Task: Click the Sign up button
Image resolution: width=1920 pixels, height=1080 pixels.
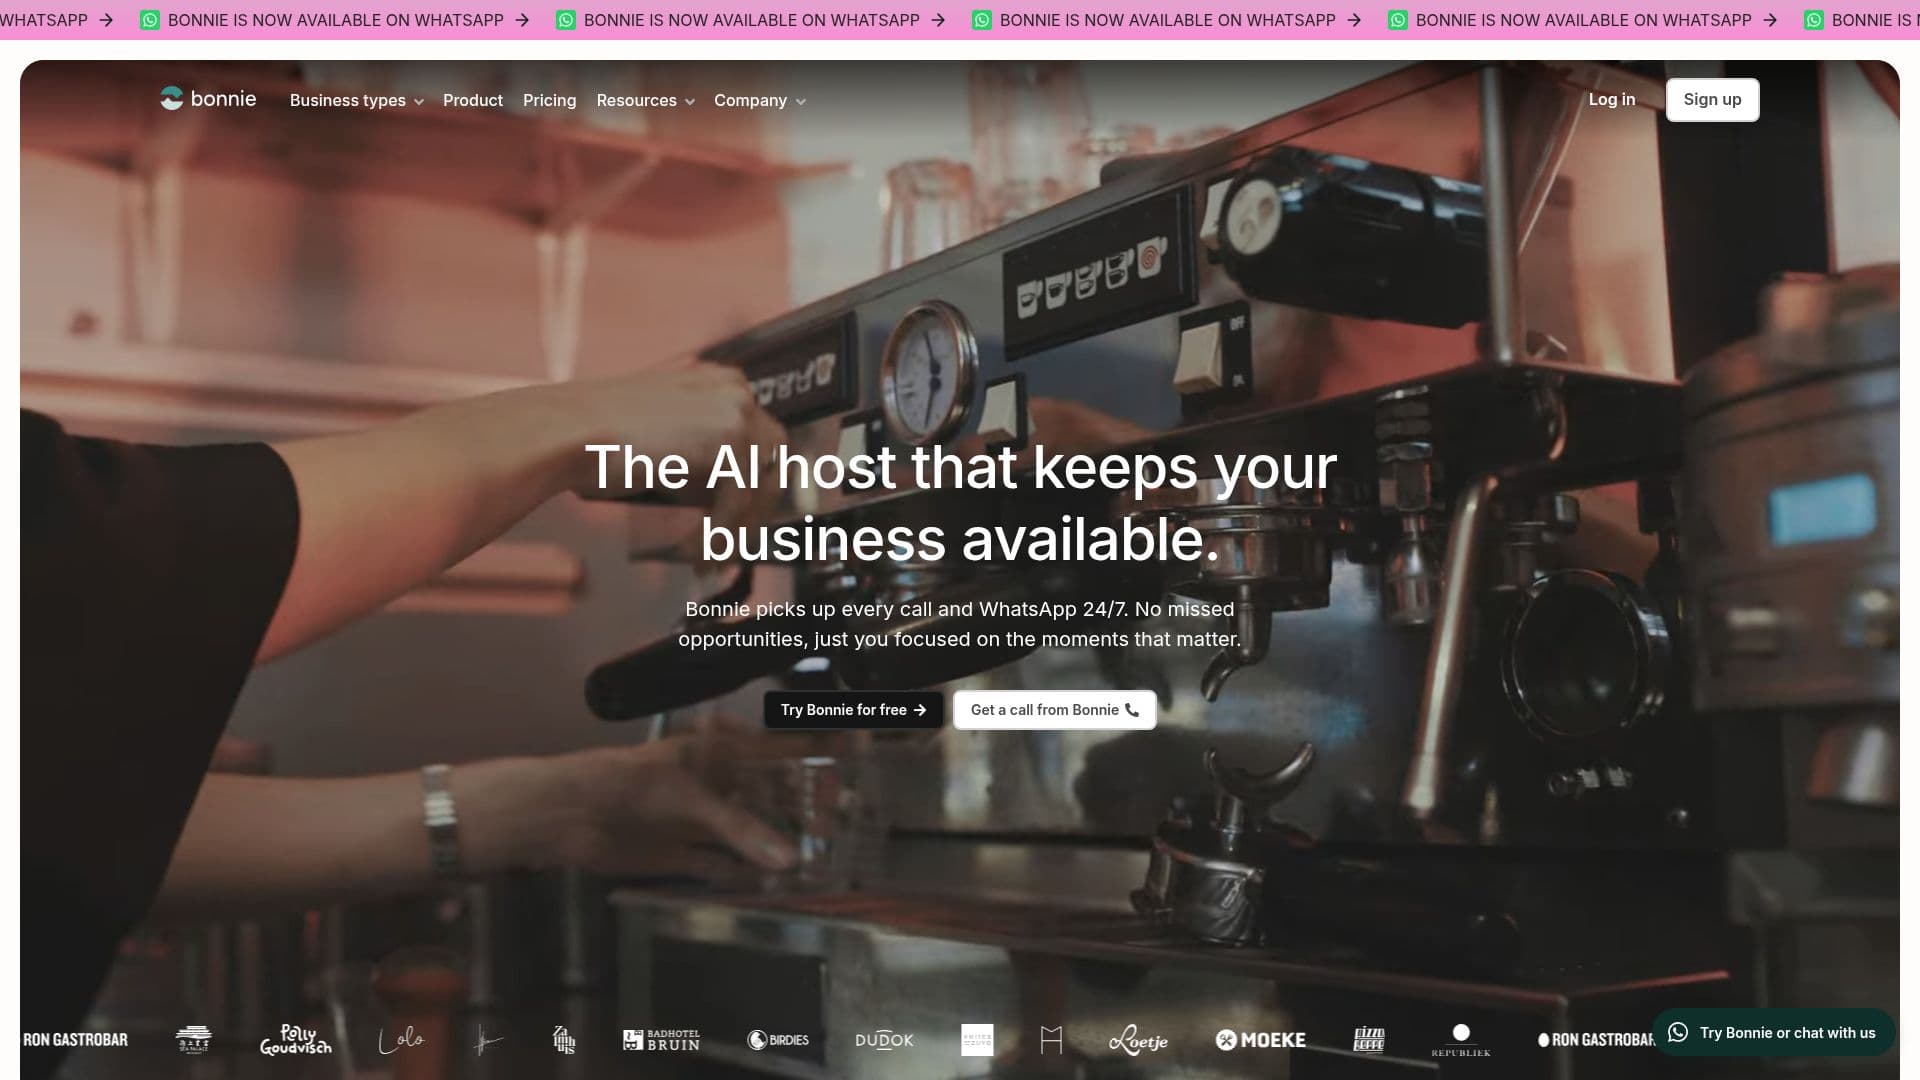Action: pyautogui.click(x=1712, y=100)
